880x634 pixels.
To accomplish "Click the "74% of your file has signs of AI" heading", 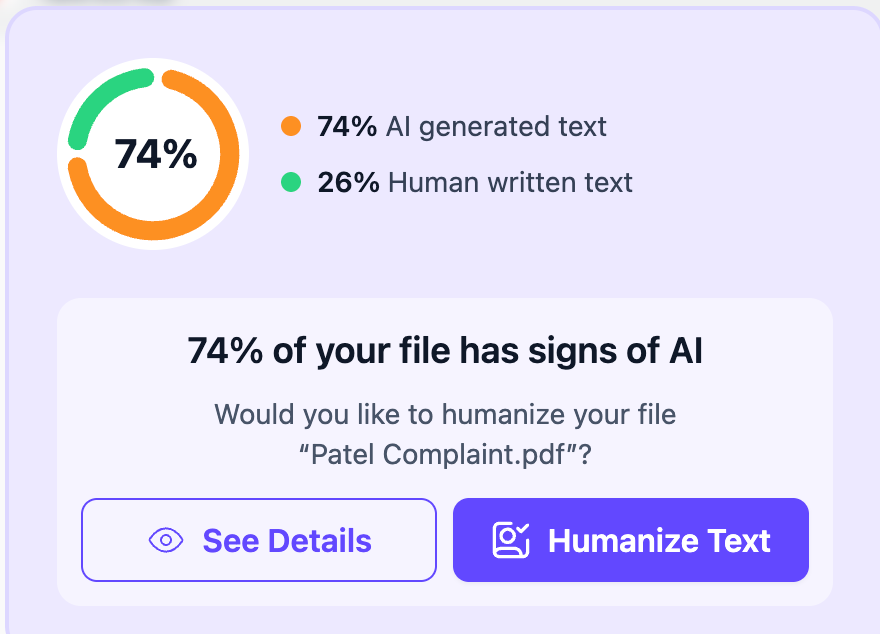I will coord(445,352).
